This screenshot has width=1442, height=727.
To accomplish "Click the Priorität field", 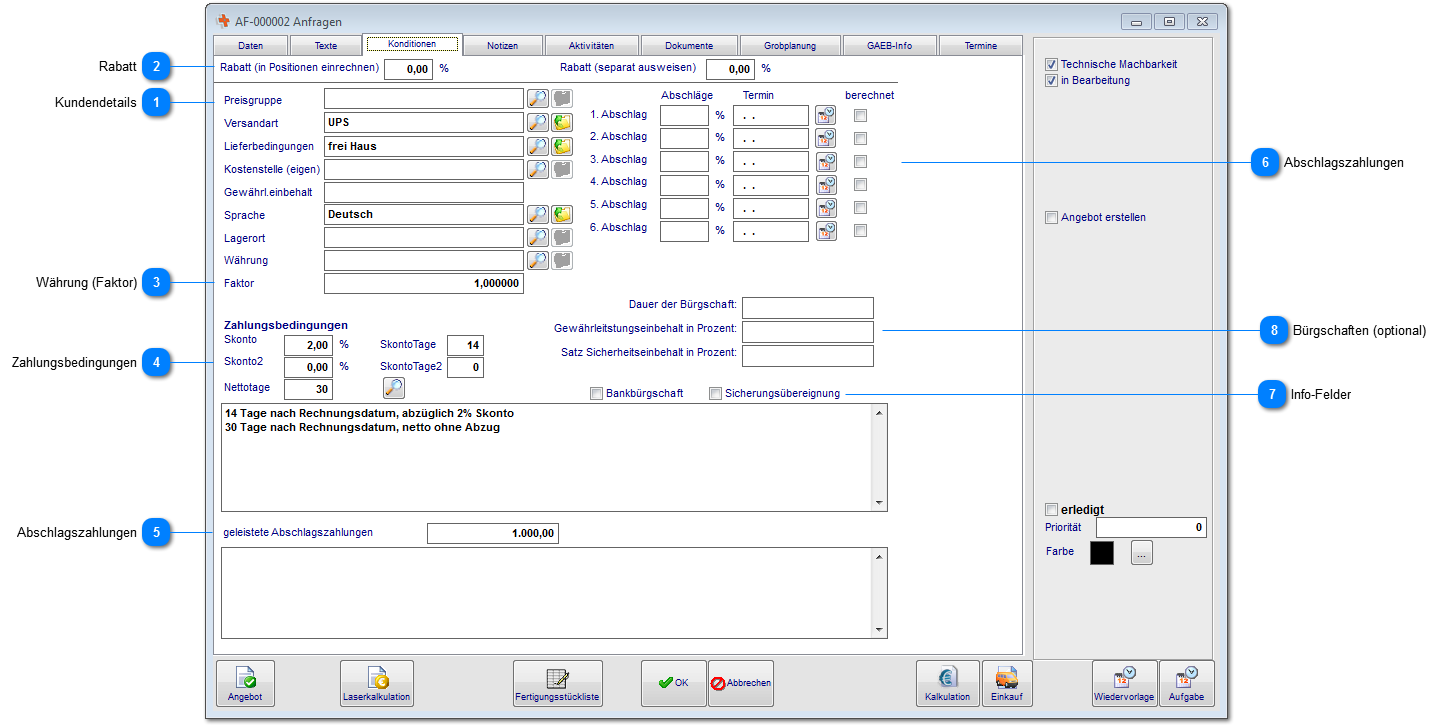I will [x=1151, y=527].
